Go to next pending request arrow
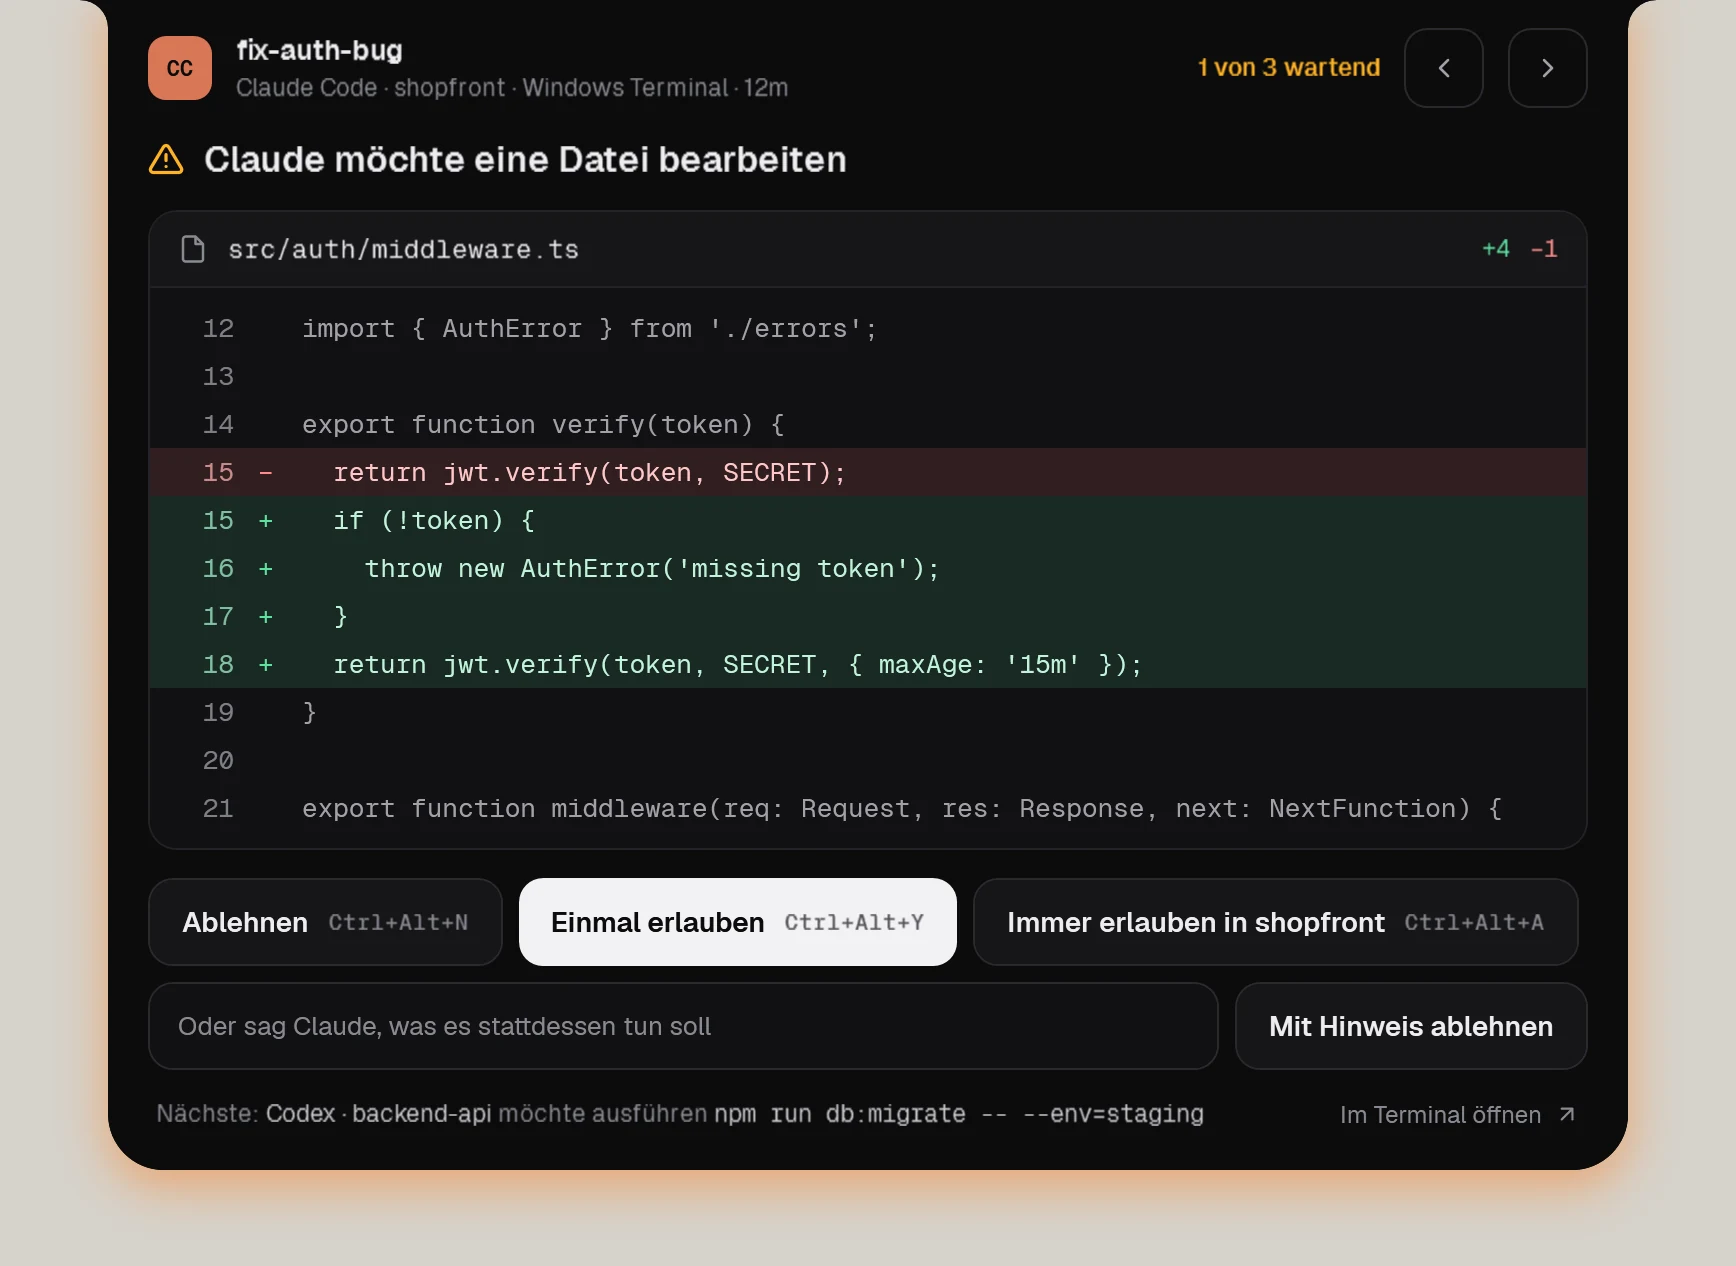The width and height of the screenshot is (1736, 1266). [1548, 68]
